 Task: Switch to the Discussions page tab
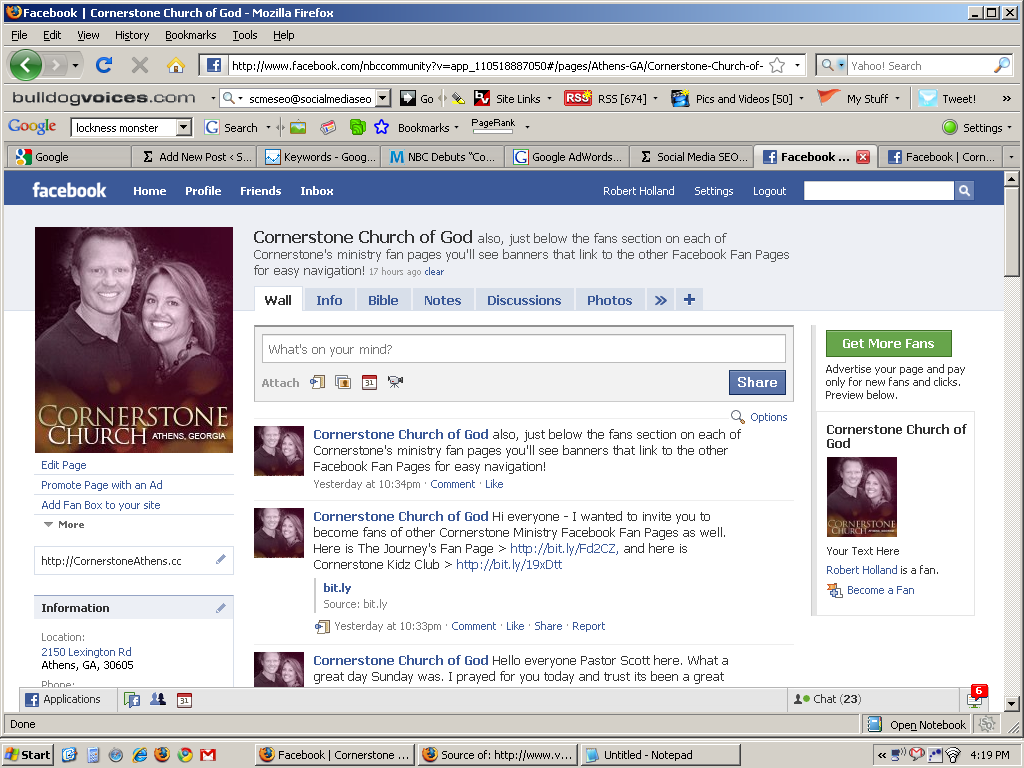click(524, 300)
